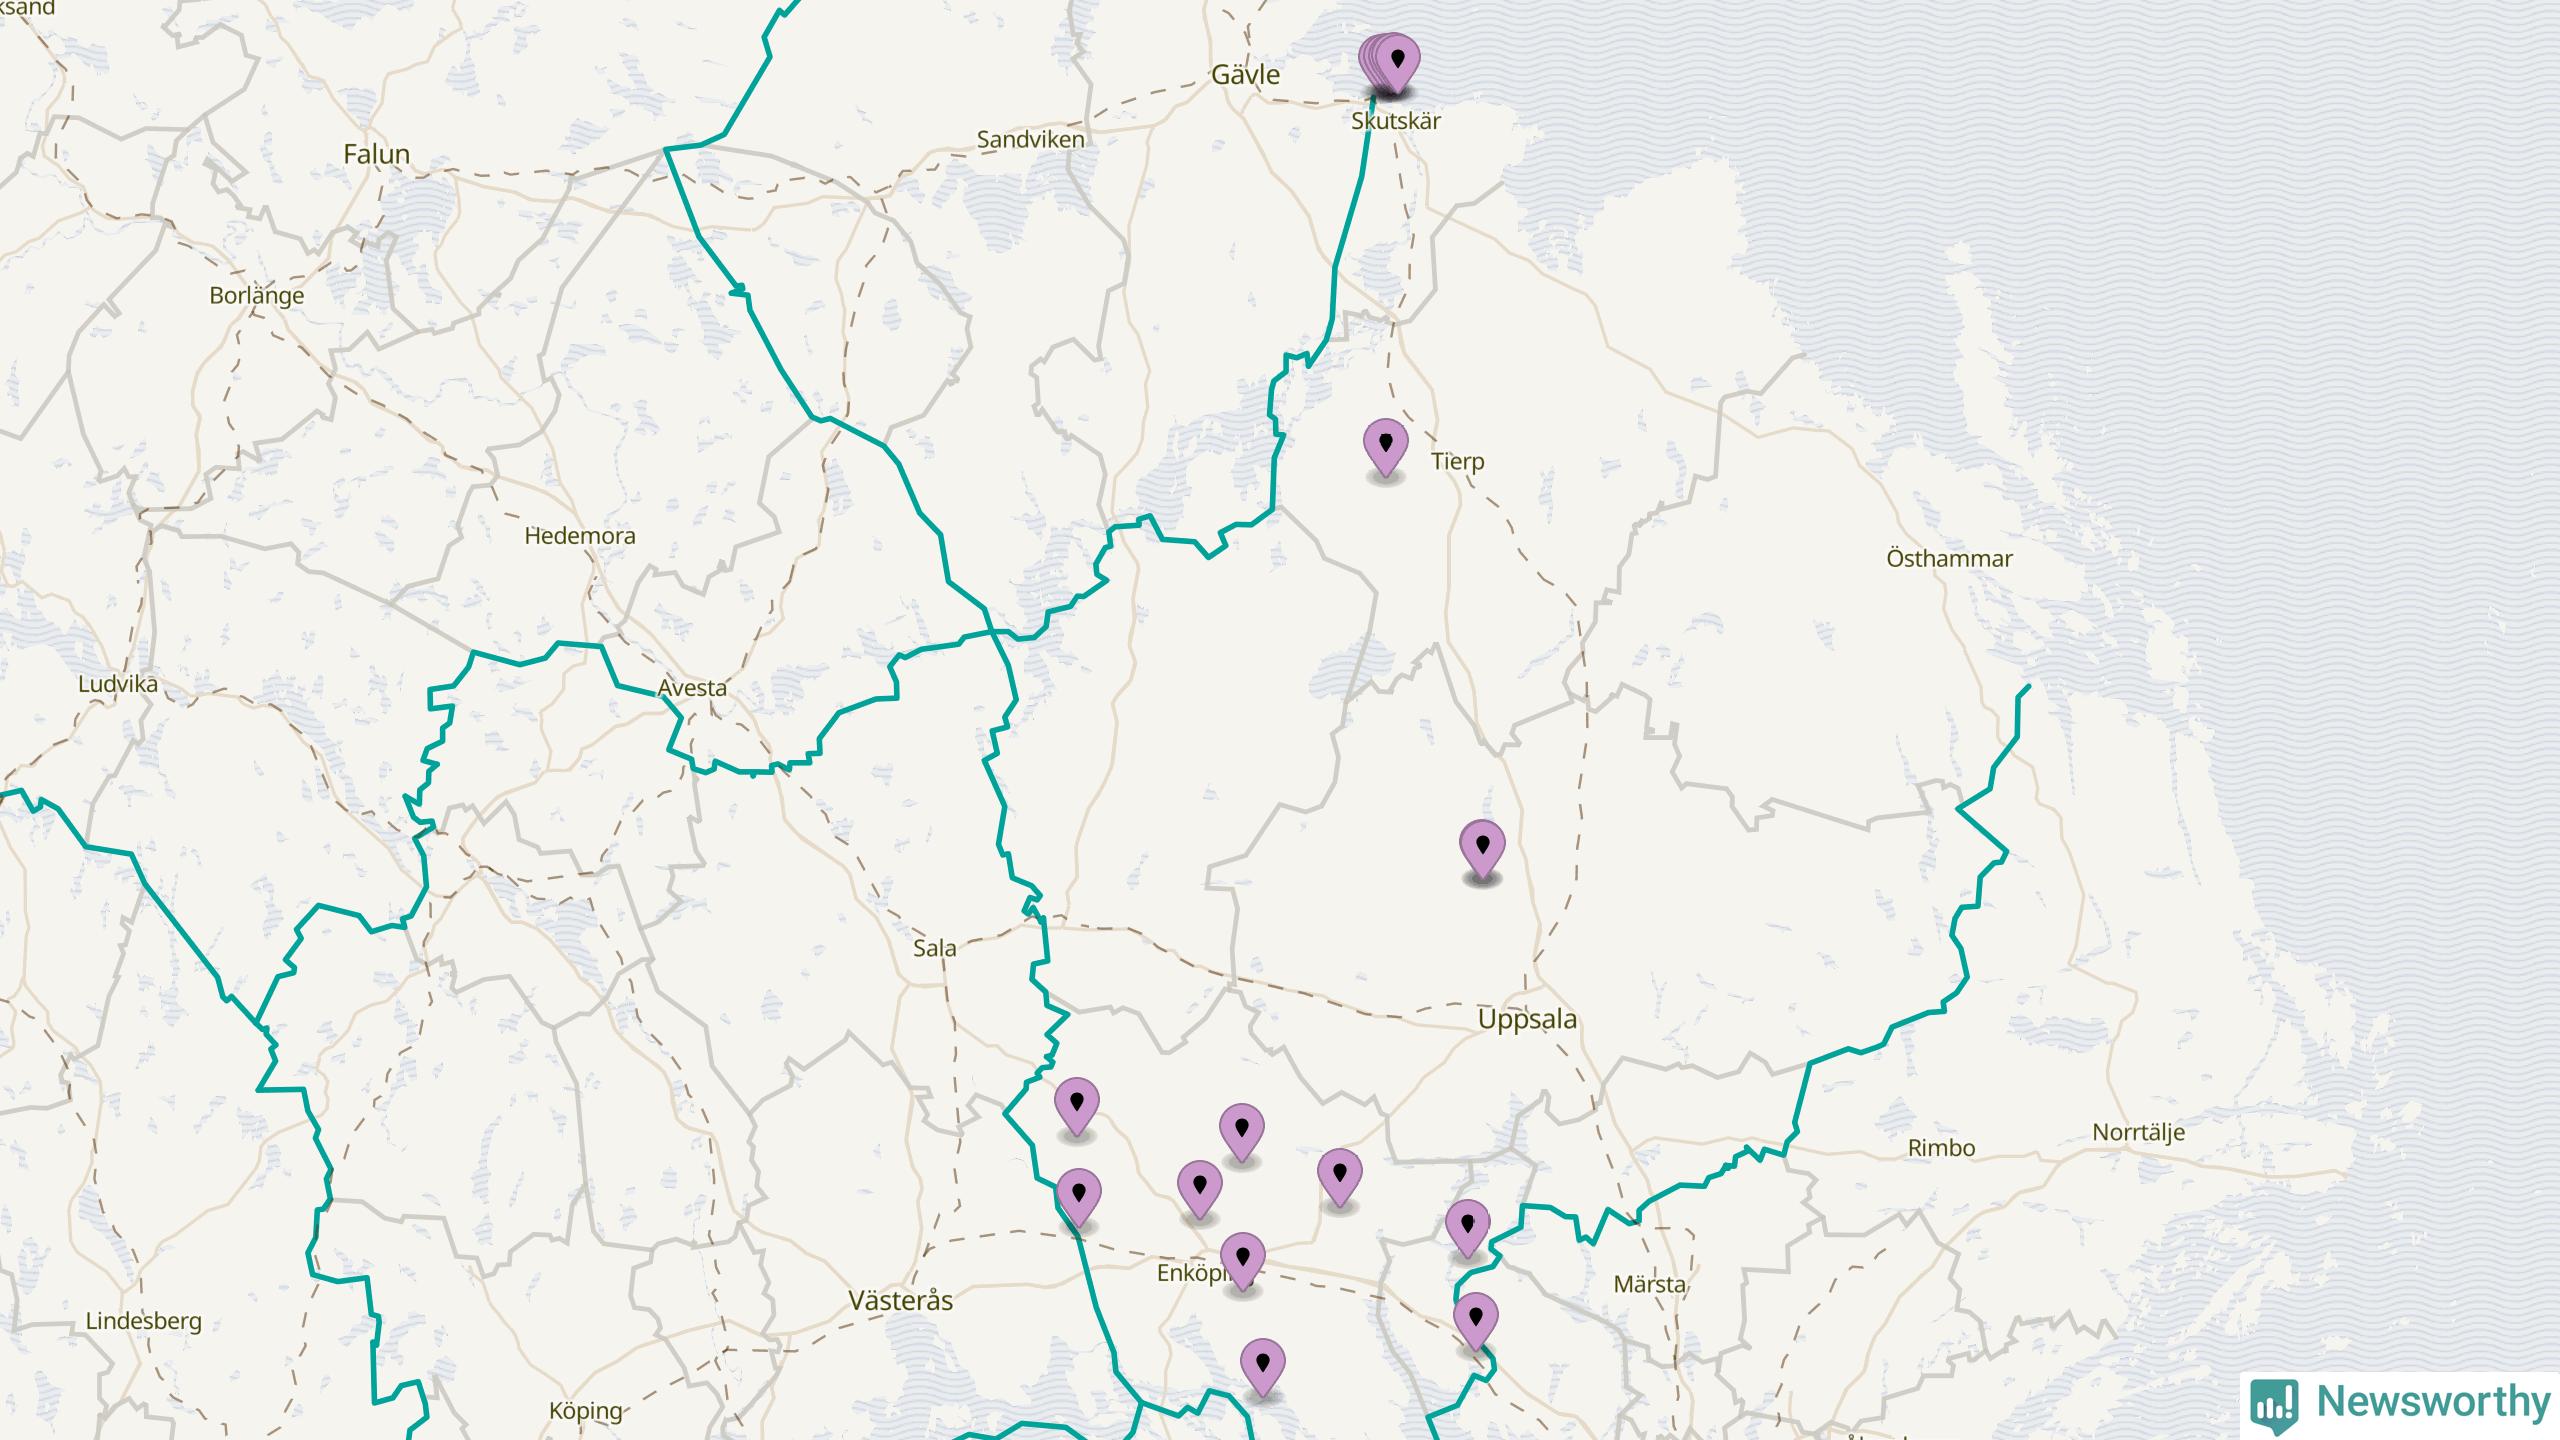
Task: Select the pin closest to the Märsta label's upper left
Action: (x=1468, y=1228)
